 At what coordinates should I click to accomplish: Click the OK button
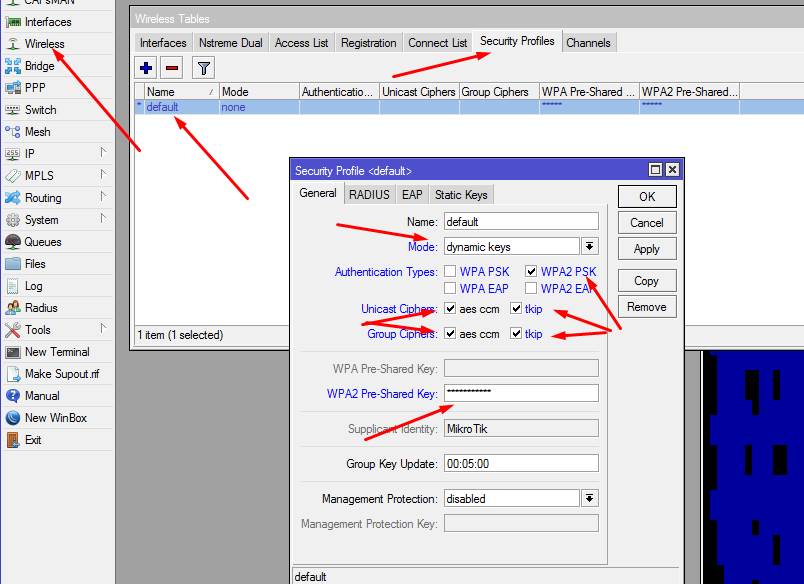coord(647,197)
